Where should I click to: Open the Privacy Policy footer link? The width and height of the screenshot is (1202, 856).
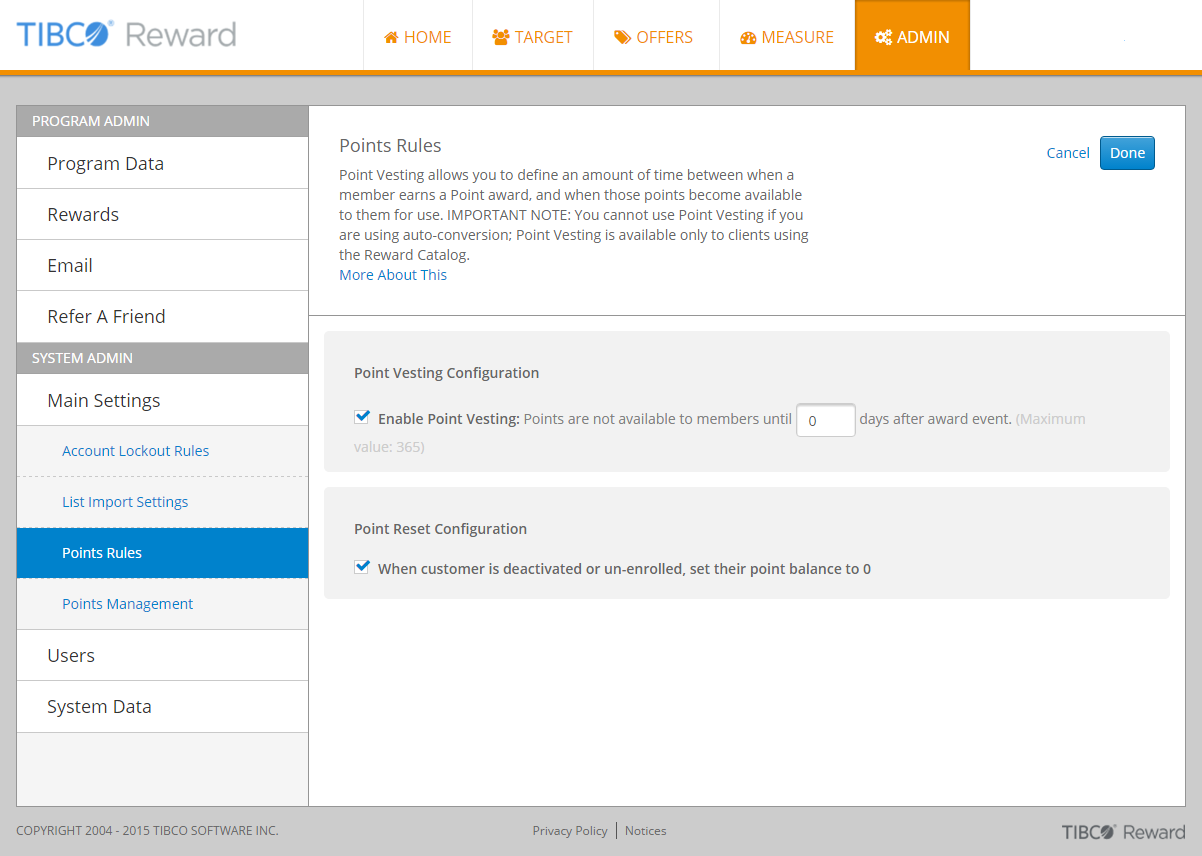tap(570, 831)
